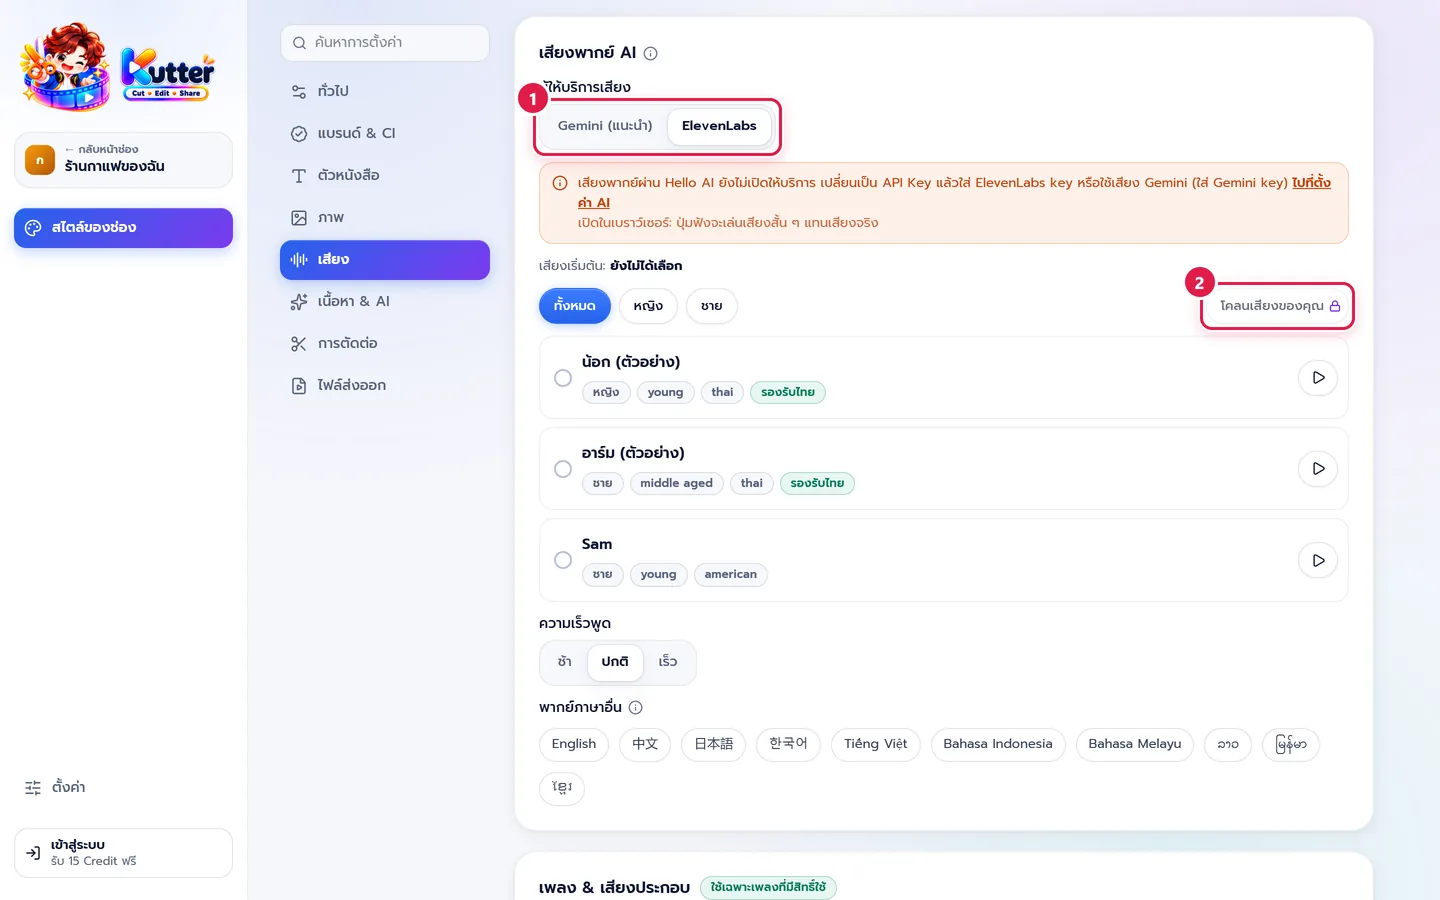Switch voice provider to Gemini (แนะนำ)

point(605,126)
